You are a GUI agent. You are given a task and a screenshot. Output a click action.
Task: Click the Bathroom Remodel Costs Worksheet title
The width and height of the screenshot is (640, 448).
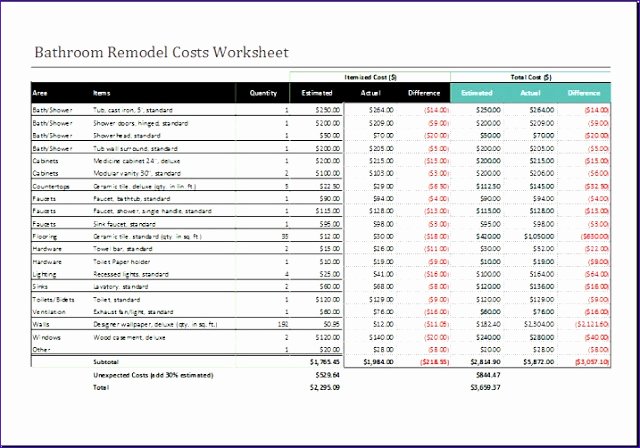click(x=162, y=52)
